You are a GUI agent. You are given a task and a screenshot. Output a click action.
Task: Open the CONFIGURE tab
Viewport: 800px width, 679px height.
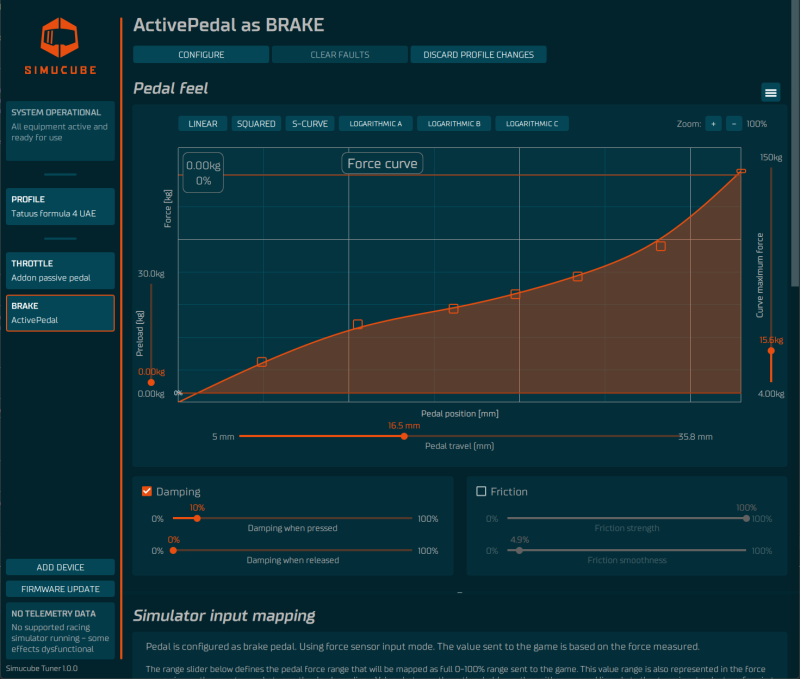click(201, 55)
